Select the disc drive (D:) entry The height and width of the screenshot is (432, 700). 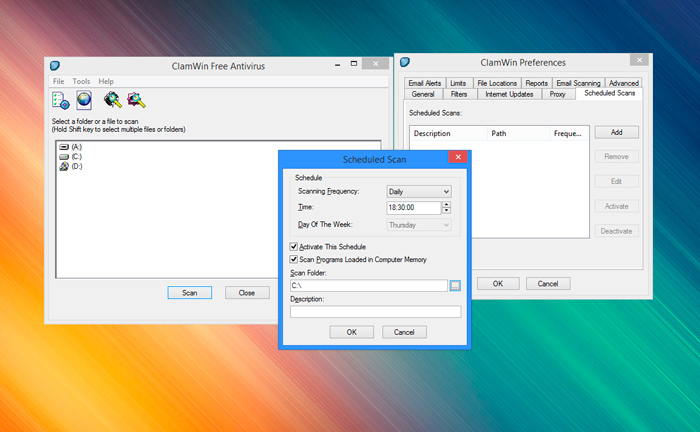click(71, 166)
